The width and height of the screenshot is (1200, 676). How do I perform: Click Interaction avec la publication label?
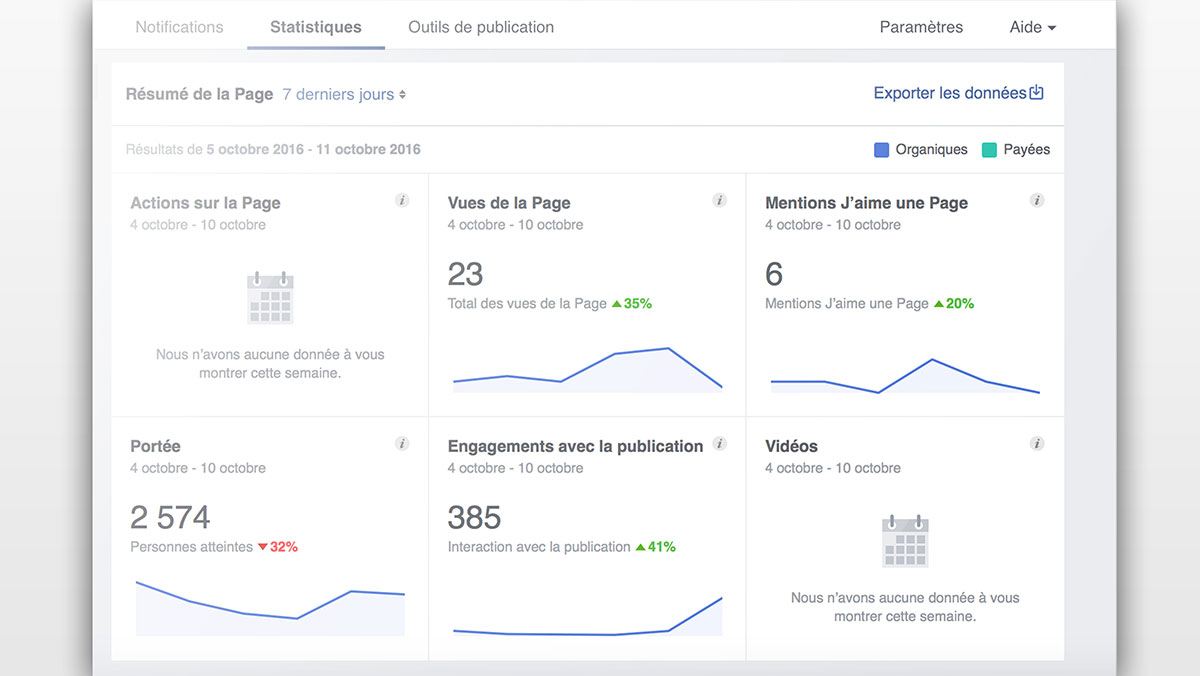click(539, 547)
